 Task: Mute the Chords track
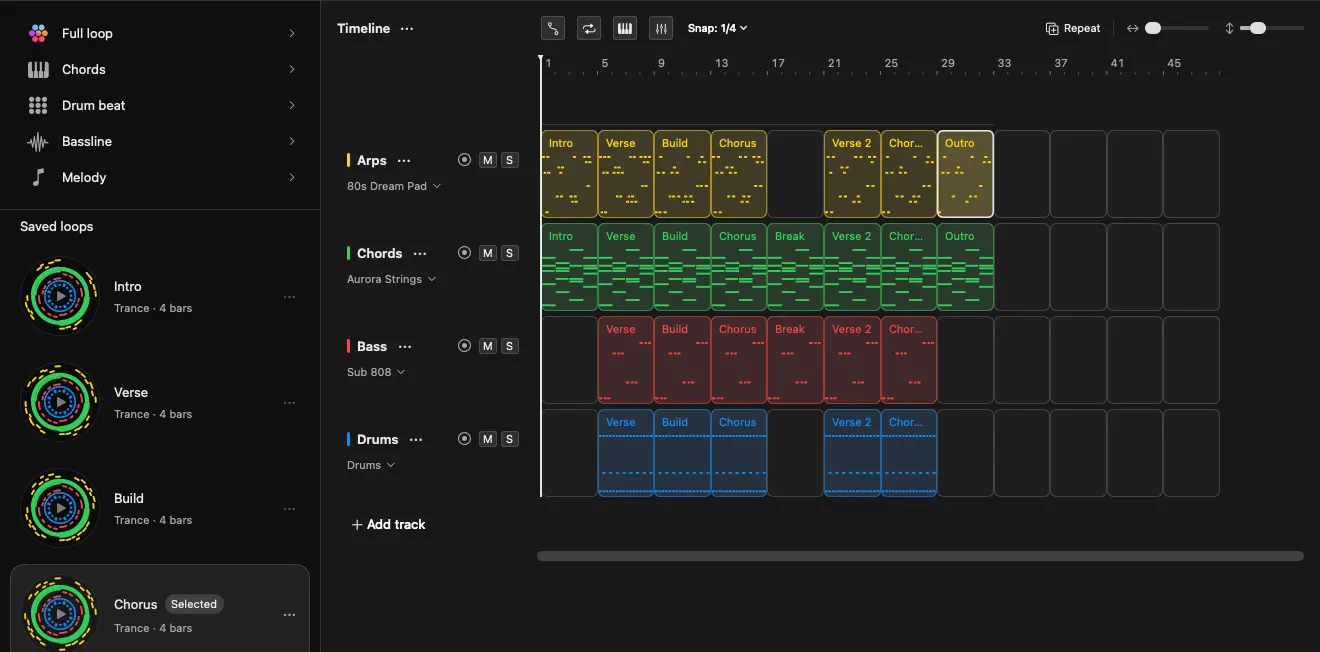[x=487, y=253]
